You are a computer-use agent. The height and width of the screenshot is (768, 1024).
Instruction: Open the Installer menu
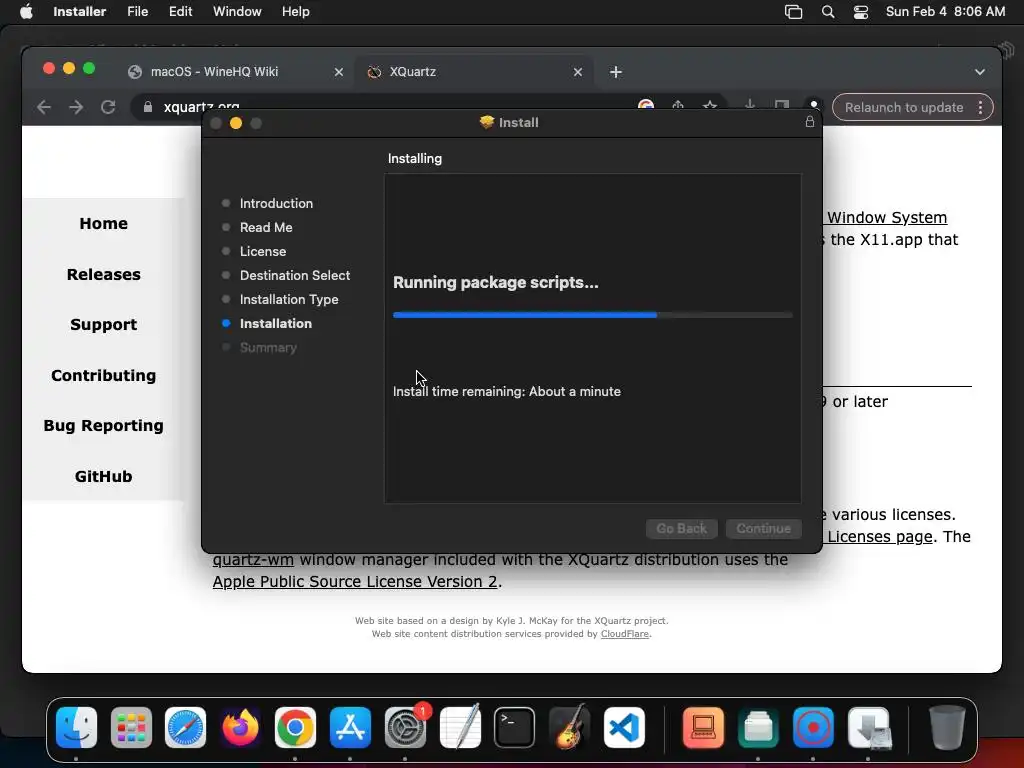(79, 11)
